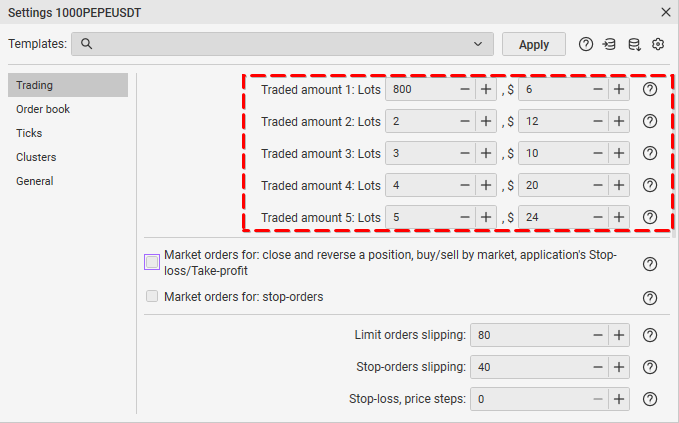The image size is (679, 423).
Task: Enable market orders for close and reverse position
Action: coord(152,262)
